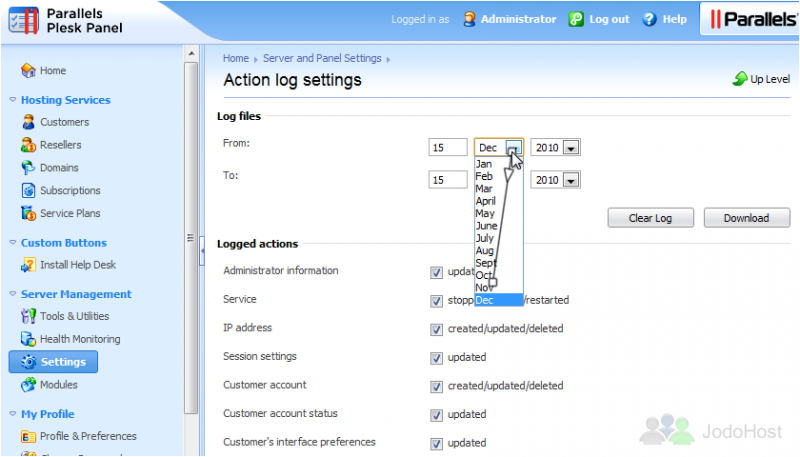Collapse the Custom Buttons section
The width and height of the screenshot is (800, 457).
click(13, 242)
